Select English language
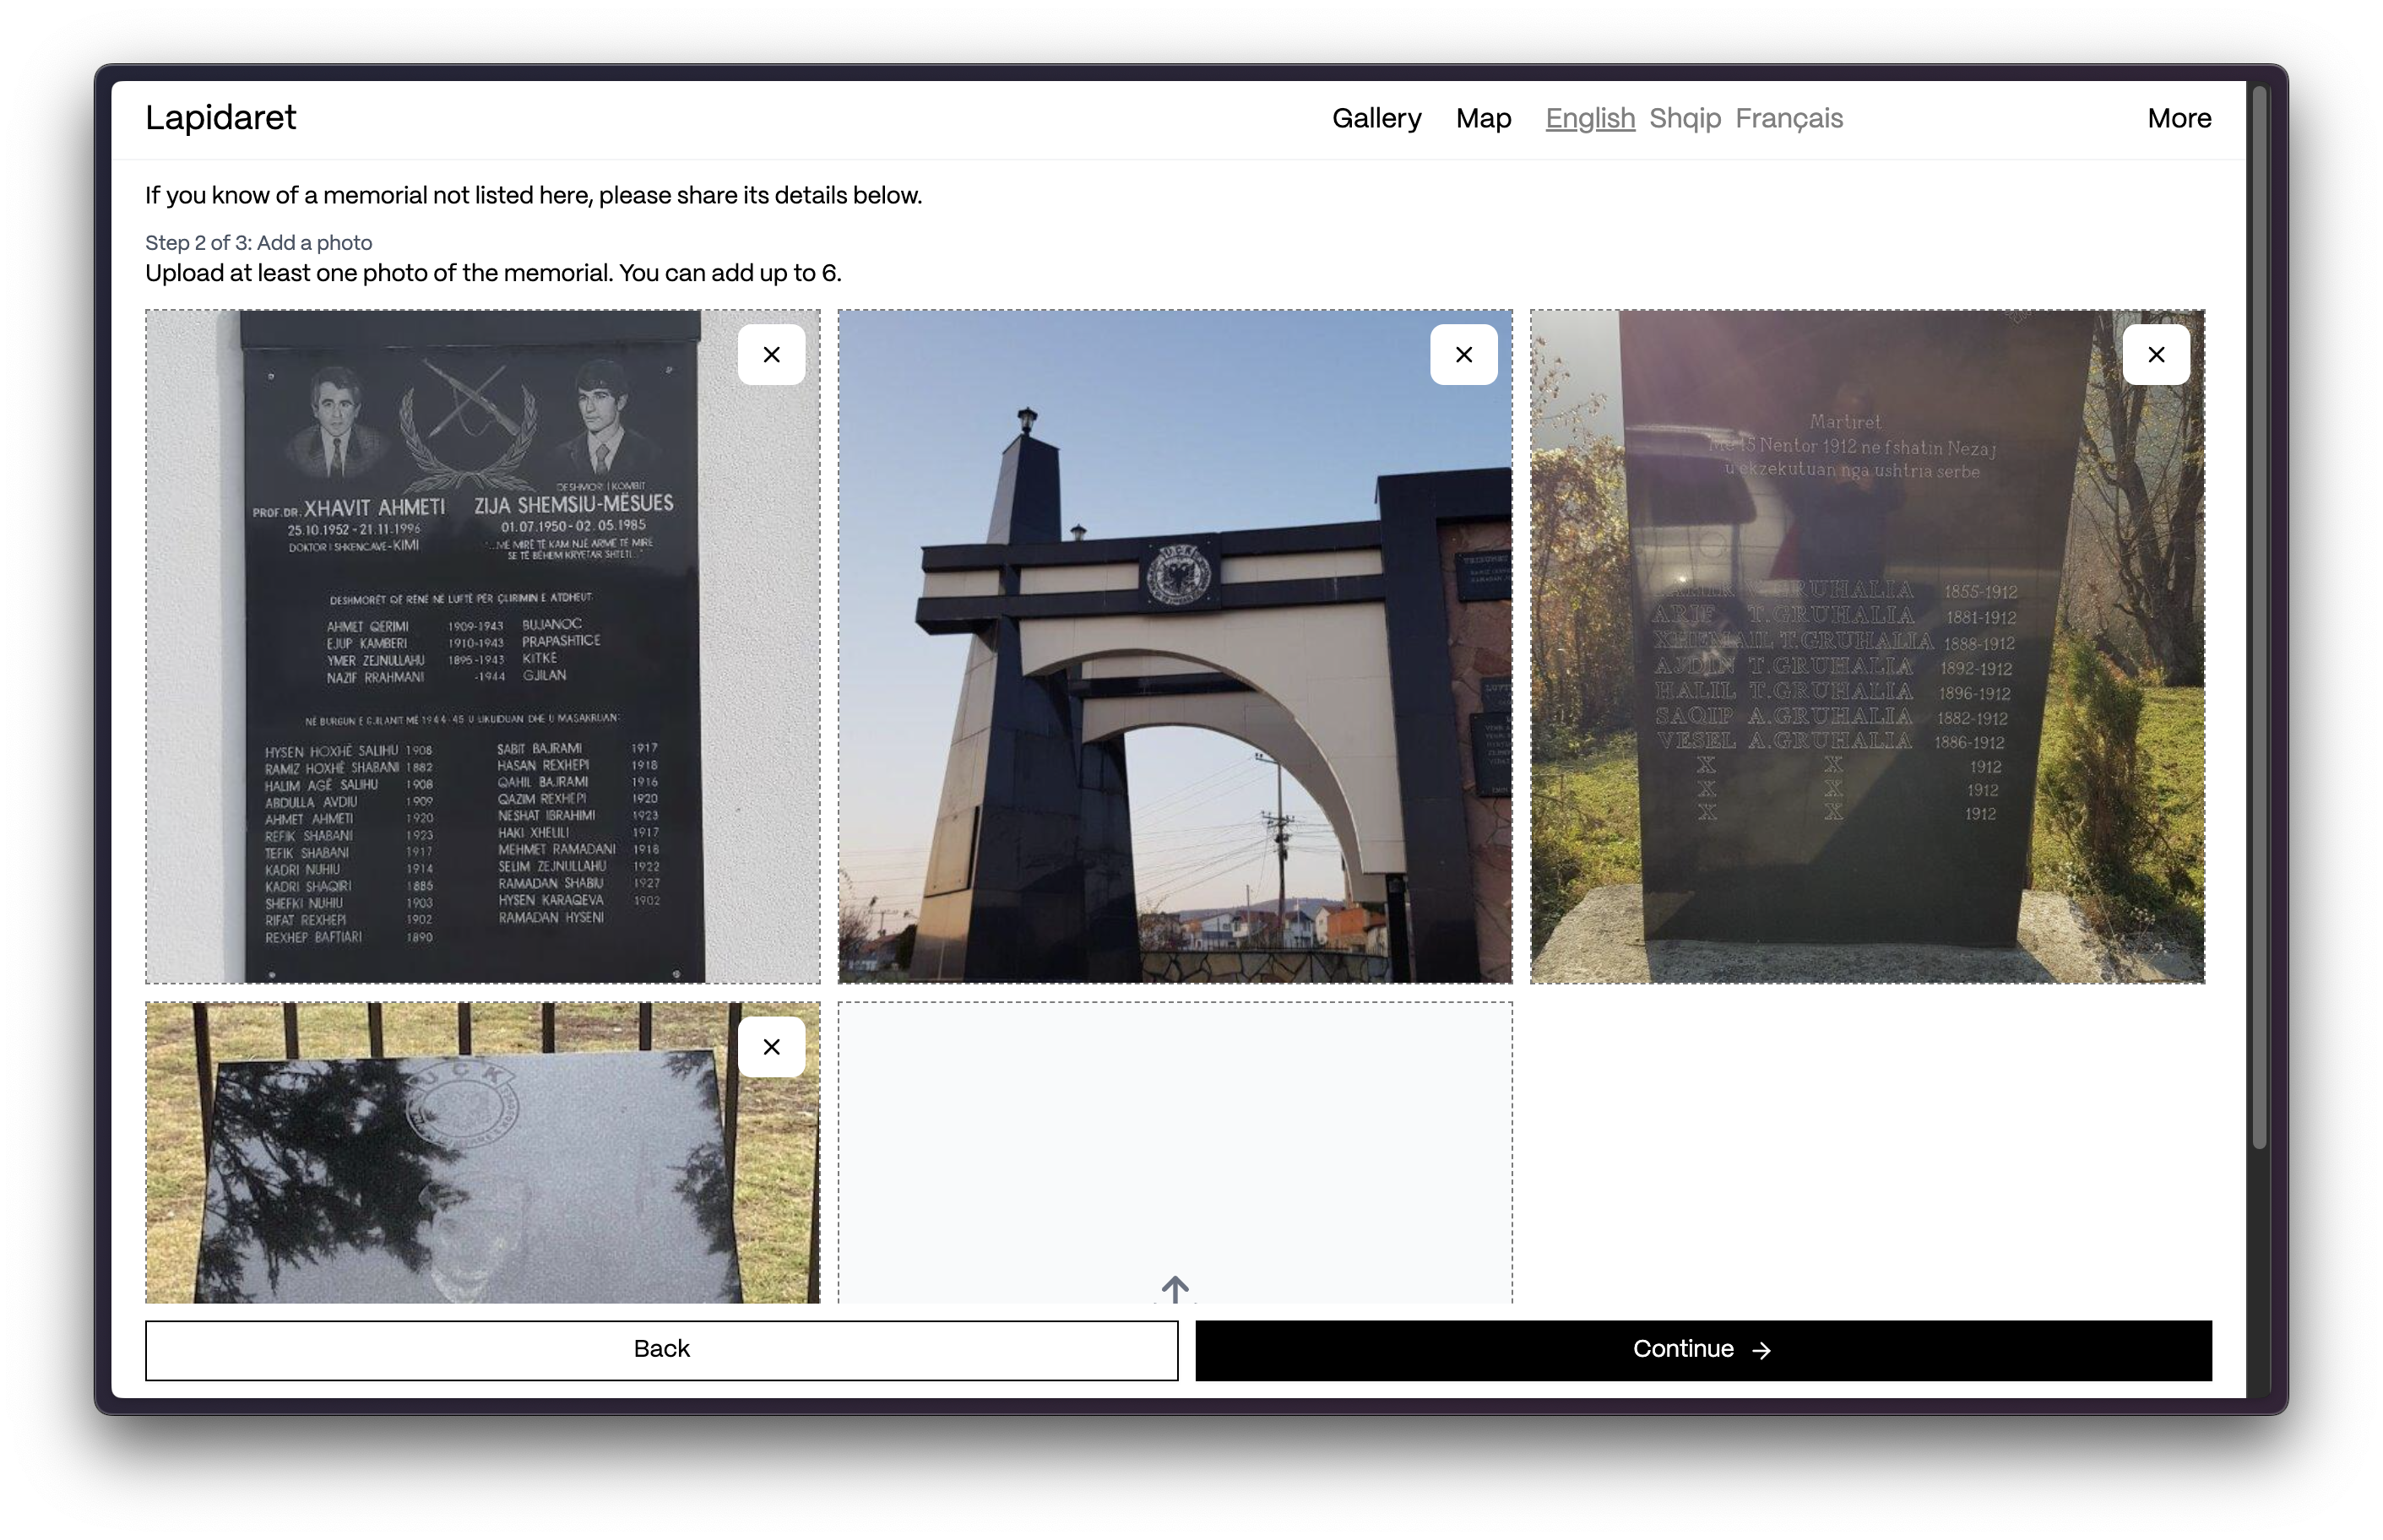The width and height of the screenshot is (2383, 1540). pos(1589,119)
